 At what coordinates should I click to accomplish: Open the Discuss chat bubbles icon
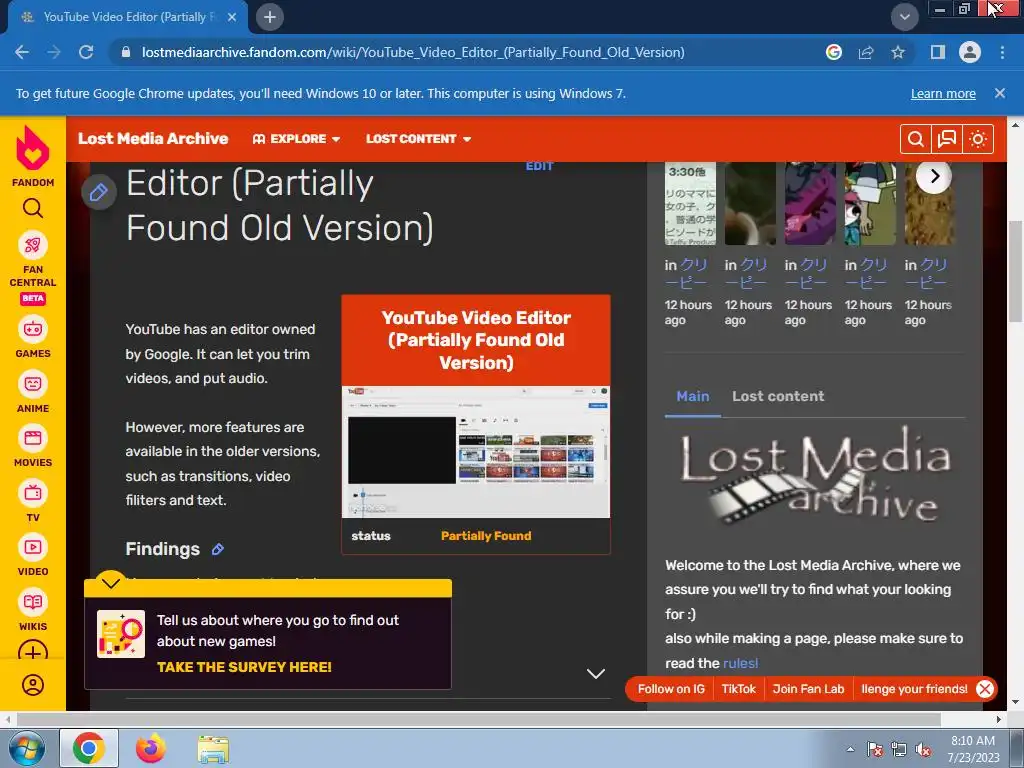[x=947, y=138]
